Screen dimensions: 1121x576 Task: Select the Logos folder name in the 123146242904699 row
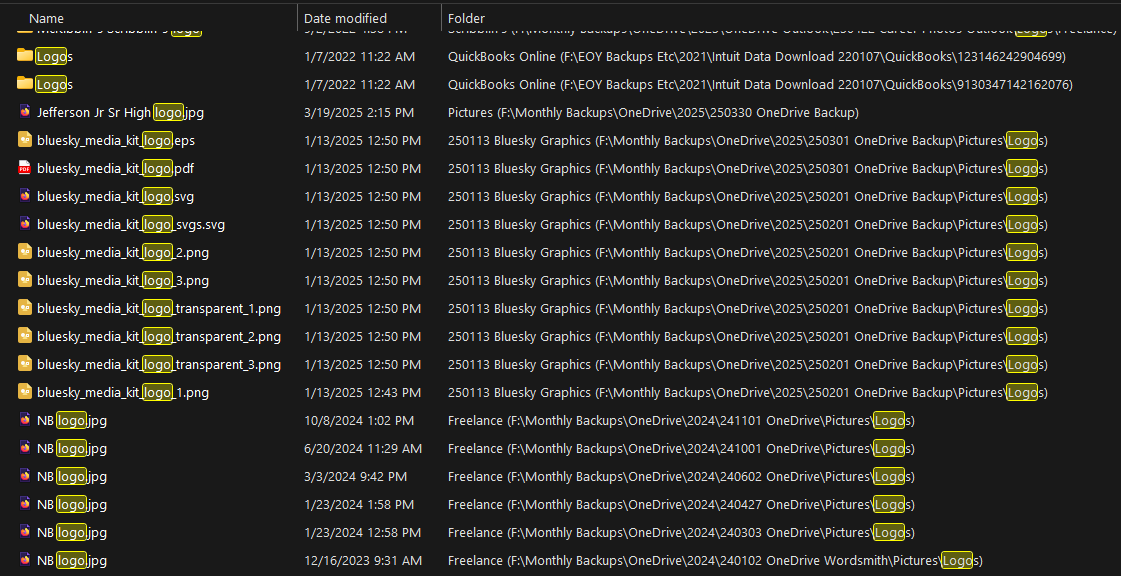click(x=54, y=56)
